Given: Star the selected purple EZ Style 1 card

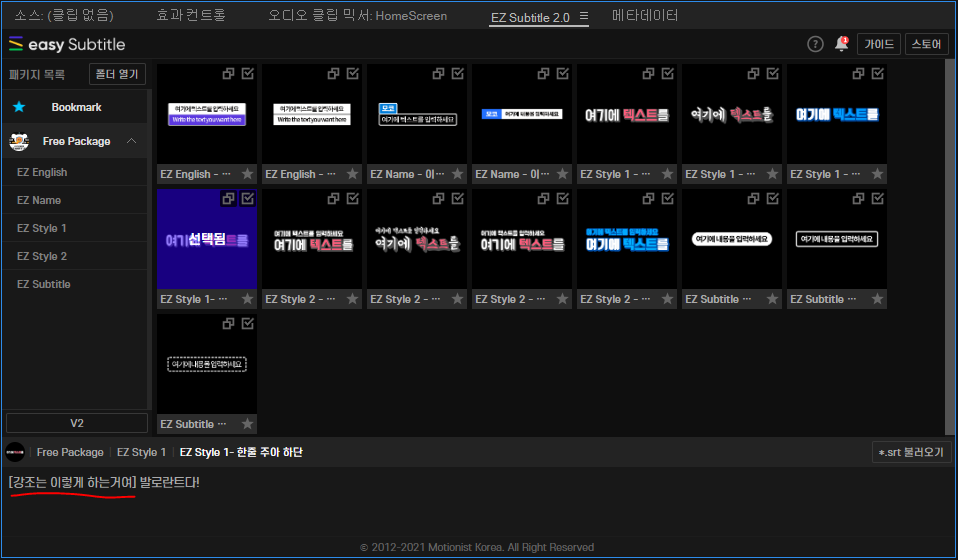Looking at the screenshot, I should click(247, 299).
